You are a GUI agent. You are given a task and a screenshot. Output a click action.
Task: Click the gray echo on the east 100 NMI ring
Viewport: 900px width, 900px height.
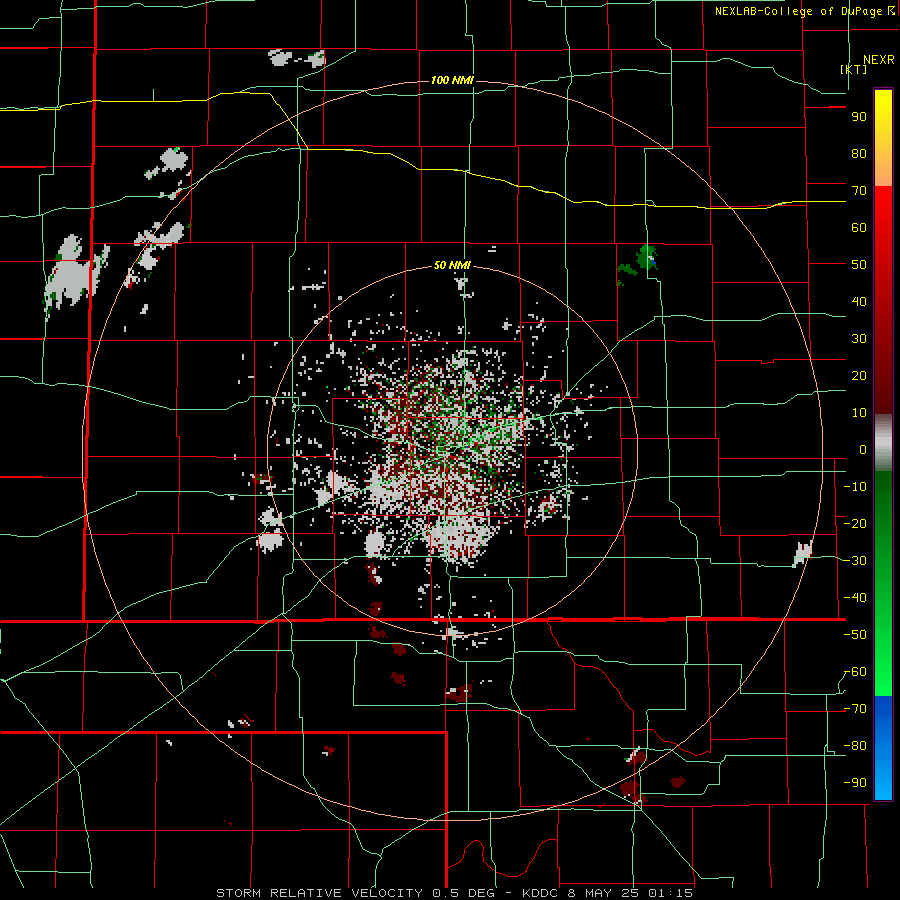click(x=802, y=553)
